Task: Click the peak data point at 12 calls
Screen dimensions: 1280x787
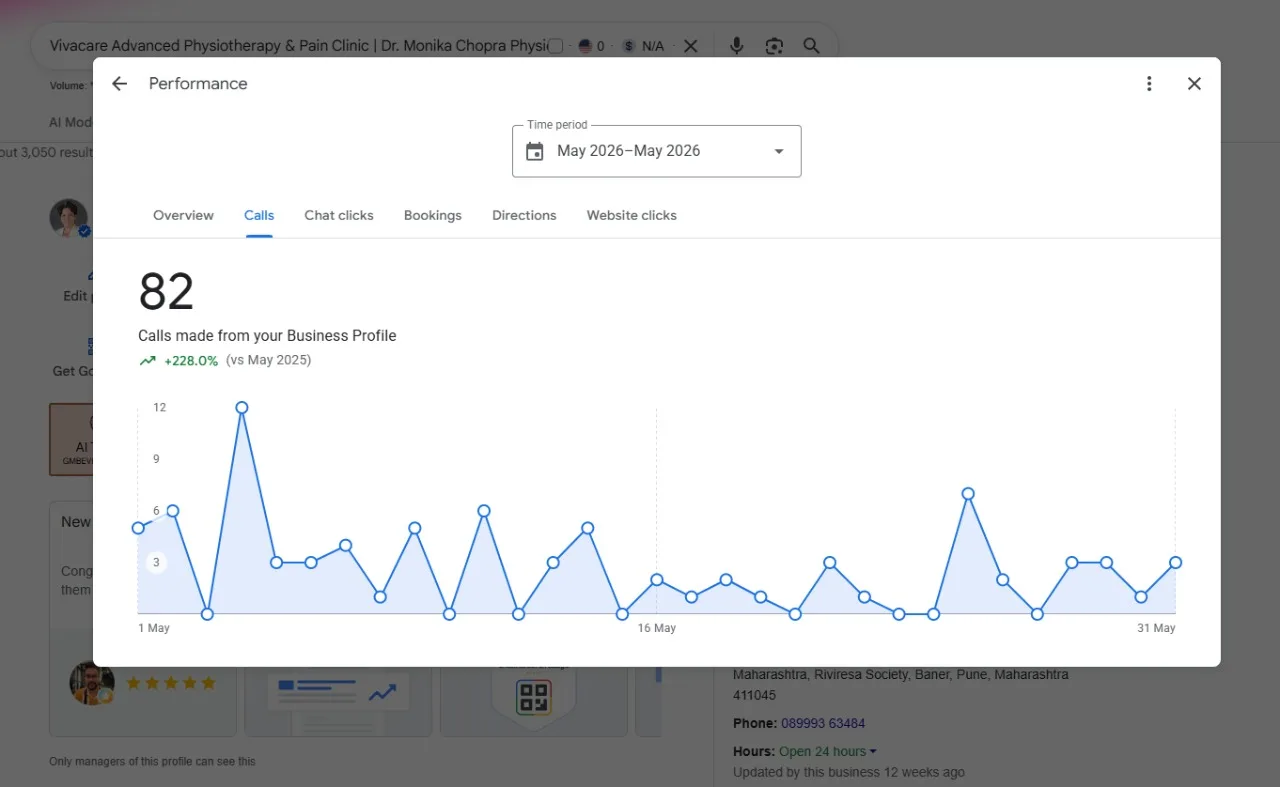Action: (x=242, y=407)
